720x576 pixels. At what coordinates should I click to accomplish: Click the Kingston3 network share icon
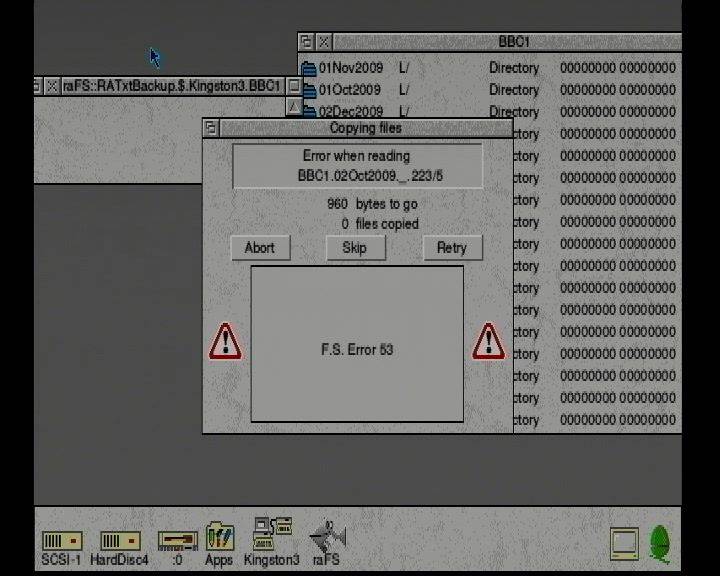click(271, 535)
